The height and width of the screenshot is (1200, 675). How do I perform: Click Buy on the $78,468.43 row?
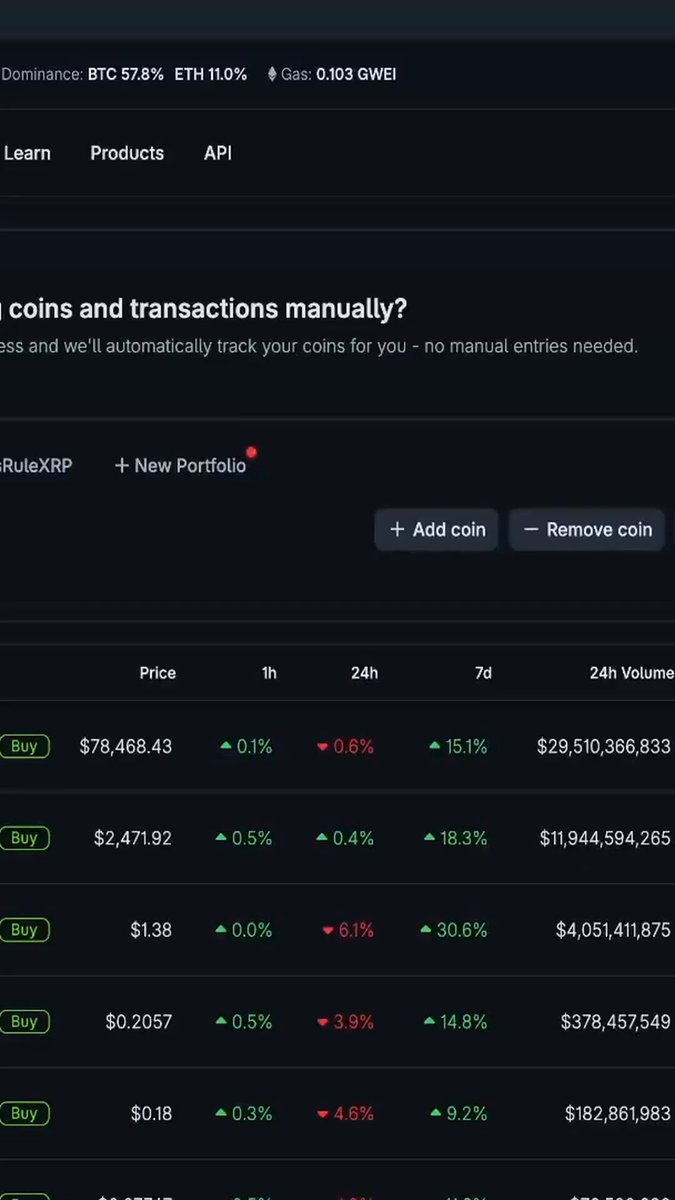pyautogui.click(x=24, y=746)
